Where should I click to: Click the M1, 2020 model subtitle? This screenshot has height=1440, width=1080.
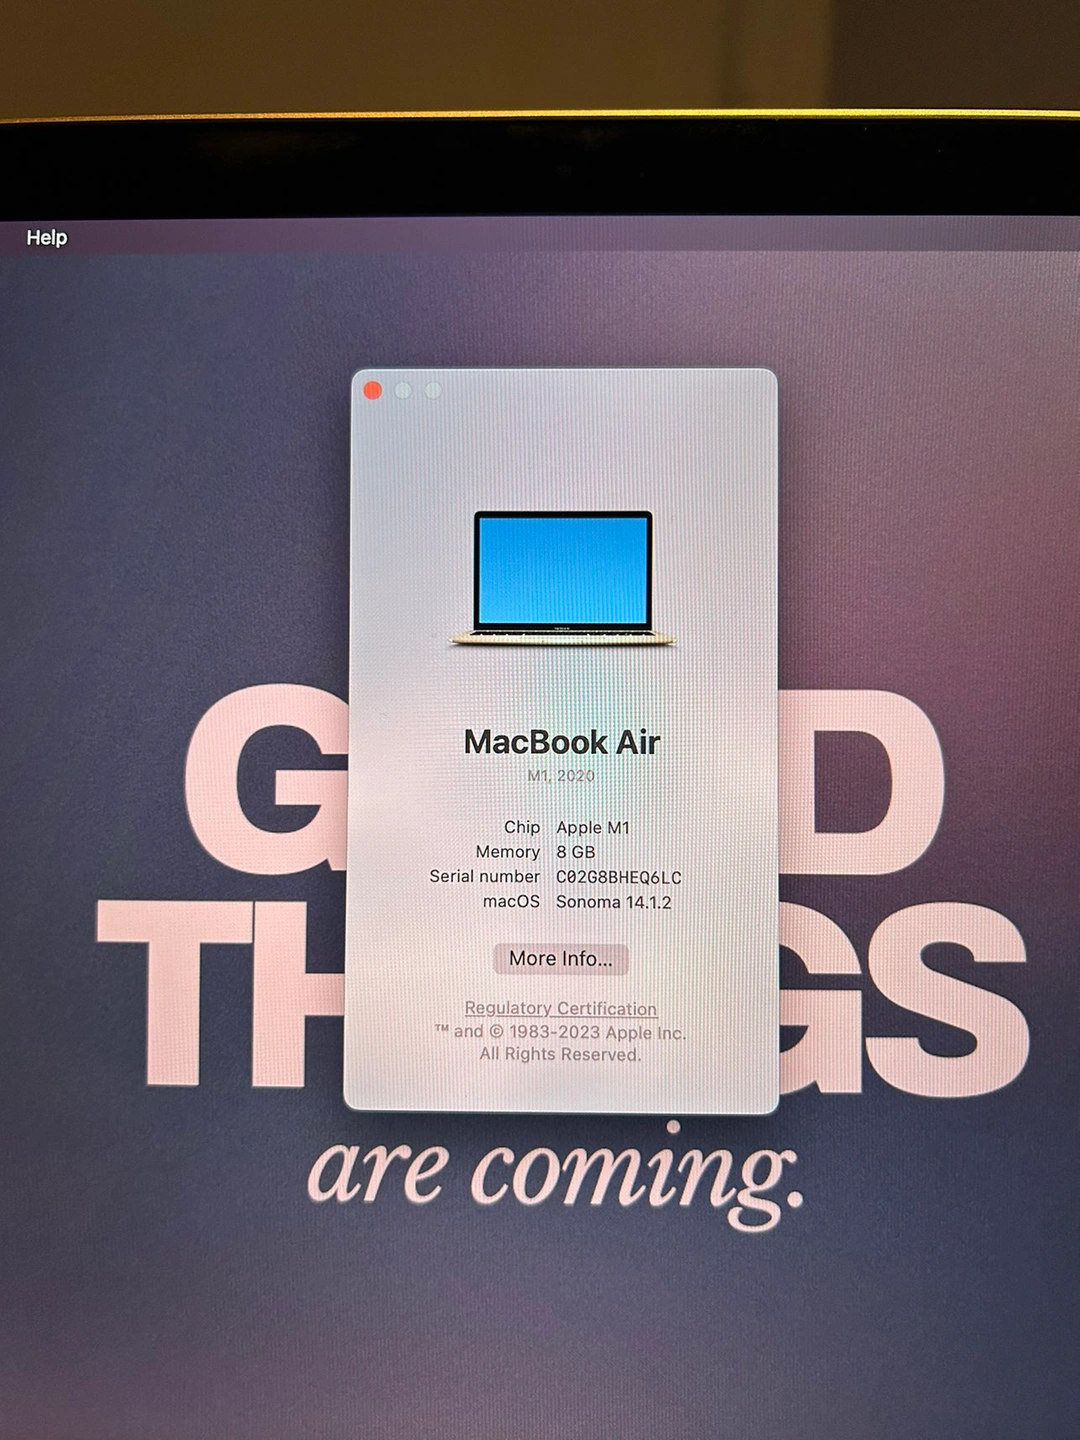561,776
